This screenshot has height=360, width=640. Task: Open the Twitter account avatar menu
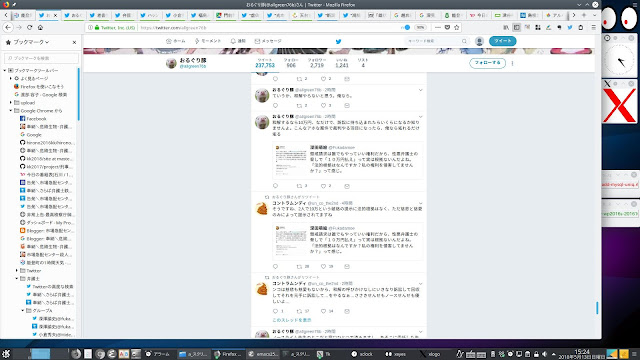click(480, 41)
